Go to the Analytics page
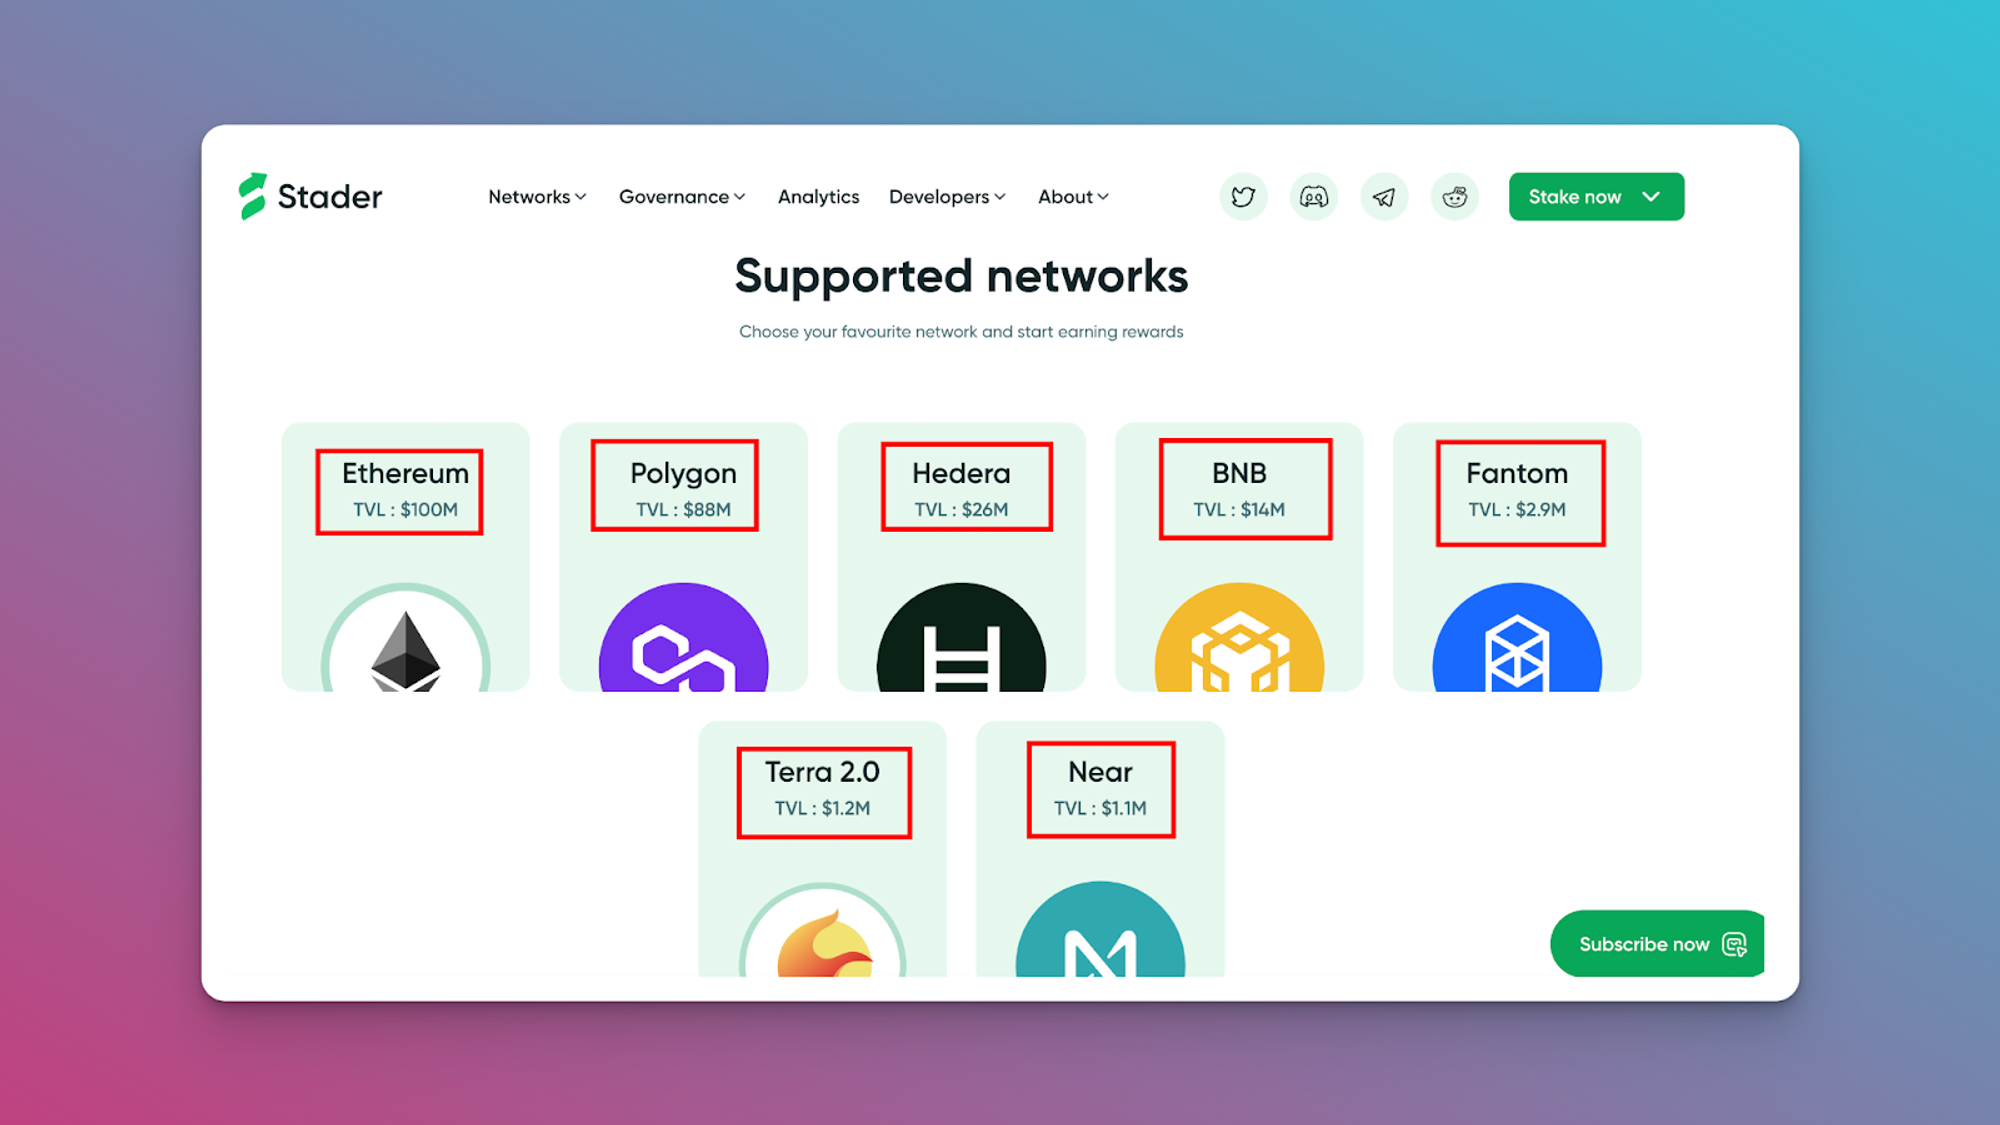 tap(819, 197)
